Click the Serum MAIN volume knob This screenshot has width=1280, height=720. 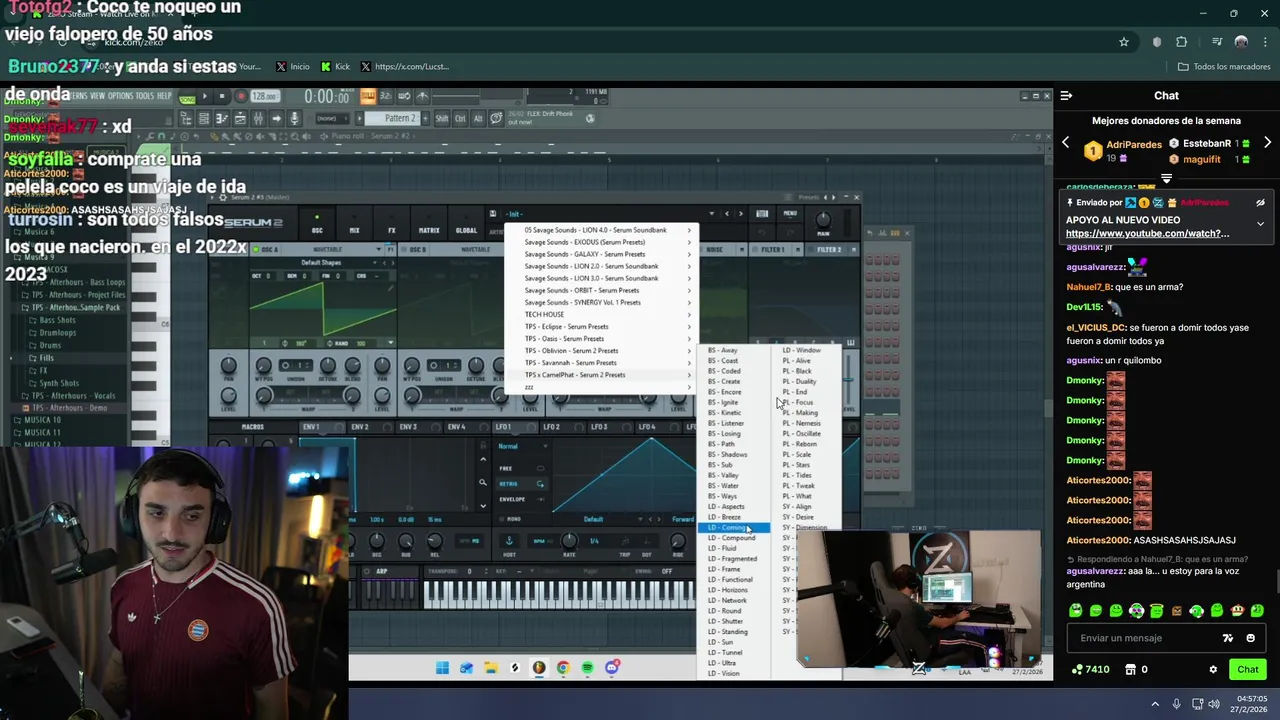tap(823, 220)
